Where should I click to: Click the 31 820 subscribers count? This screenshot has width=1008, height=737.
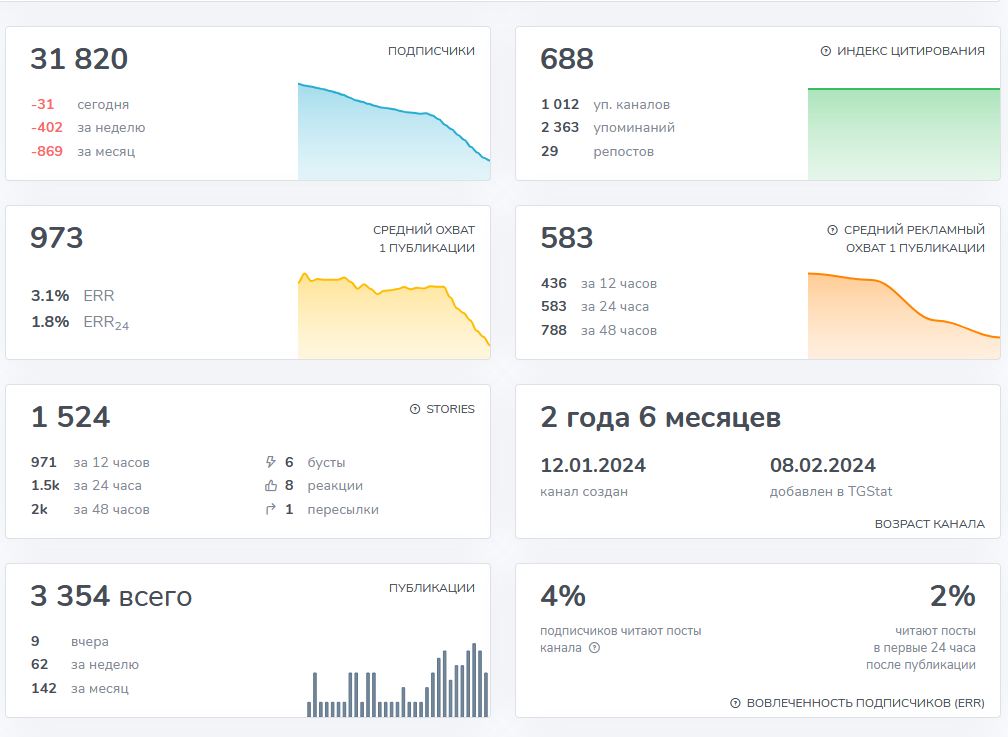pos(79,59)
